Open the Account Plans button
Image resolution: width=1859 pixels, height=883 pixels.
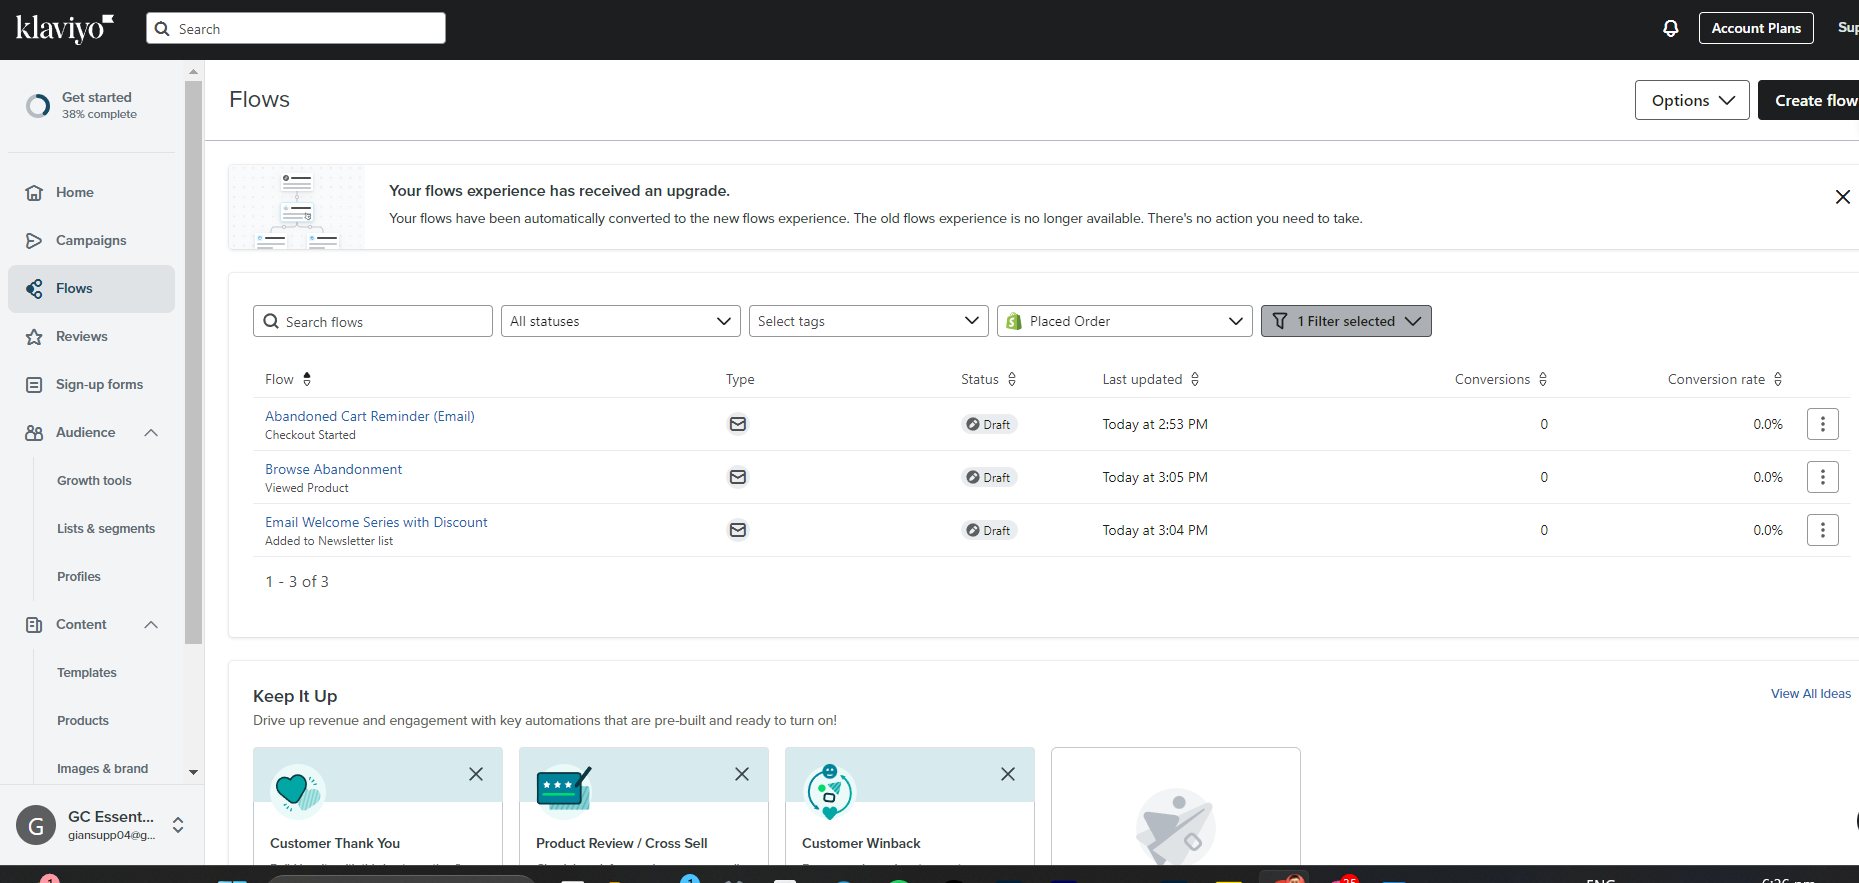pos(1756,28)
